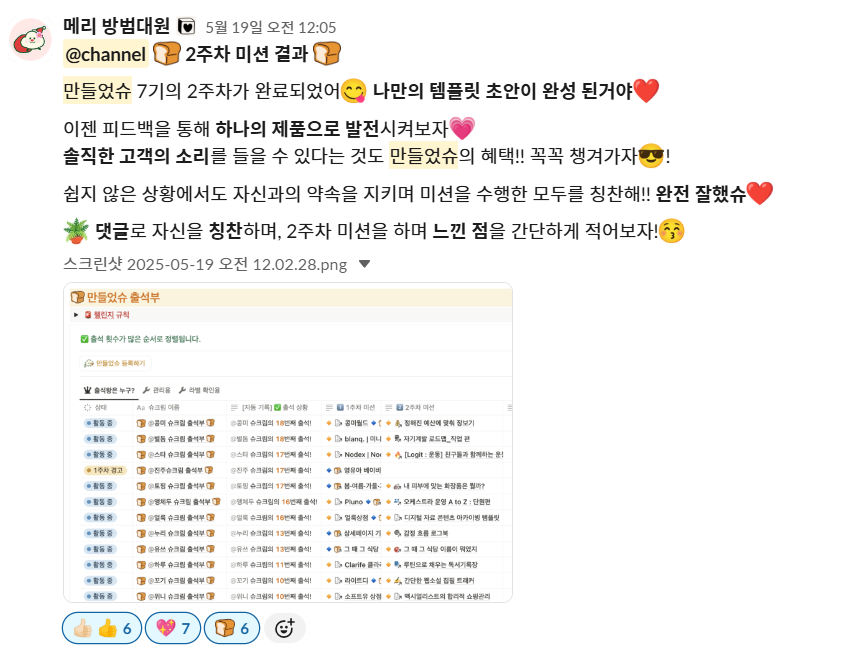
Task: Collapse the screenshot attachment with the triangle arrow
Action: (x=364, y=264)
